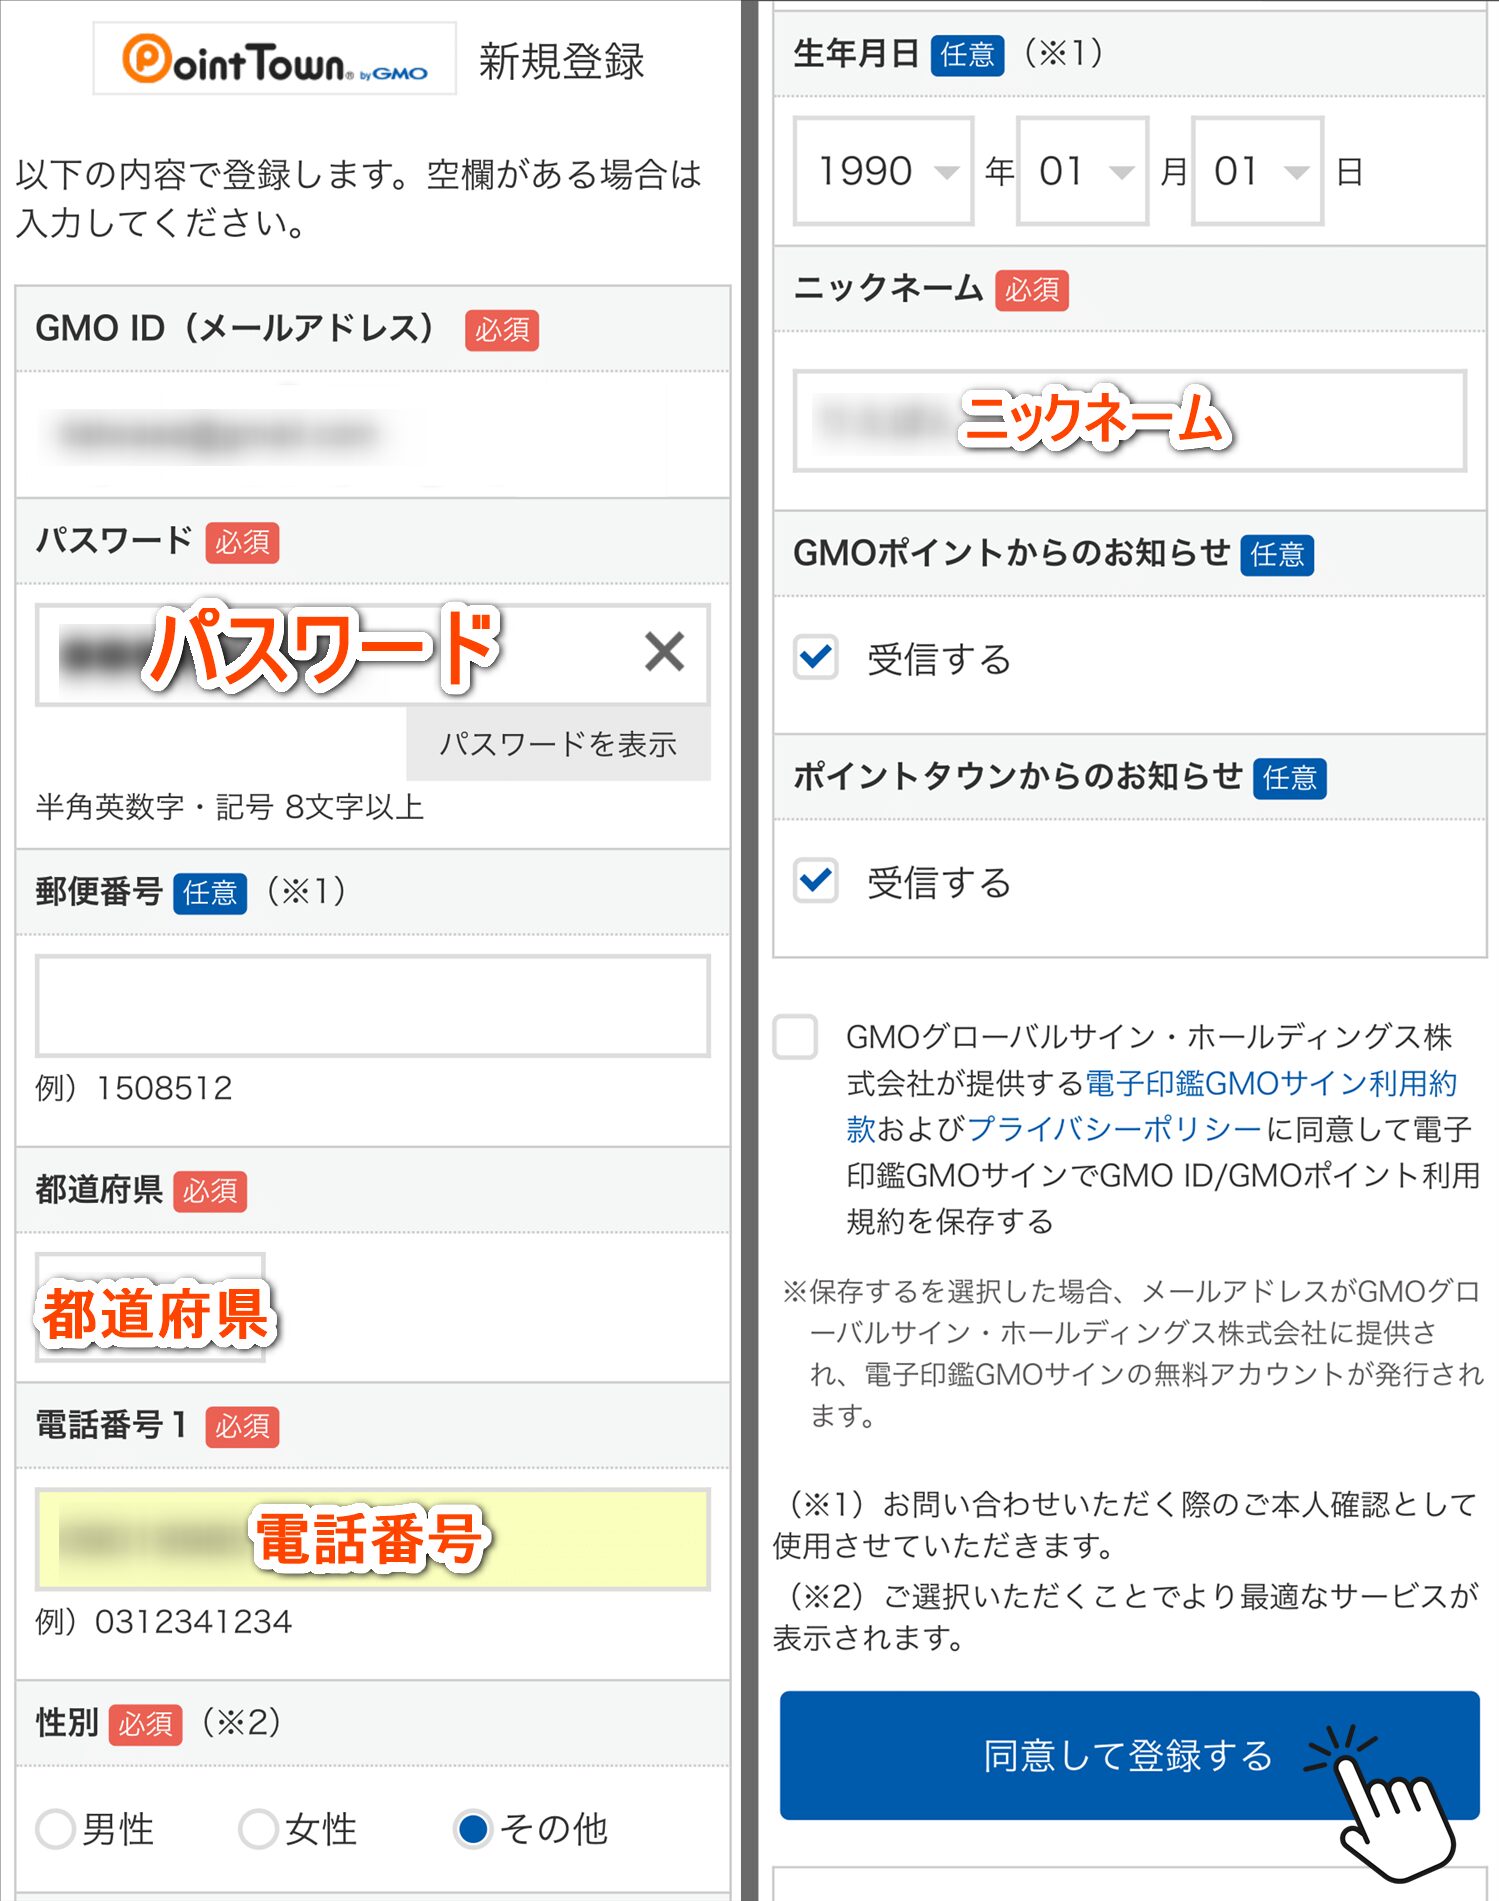Check the 電子印鑑GMOサイン agreement checkbox

[796, 1037]
